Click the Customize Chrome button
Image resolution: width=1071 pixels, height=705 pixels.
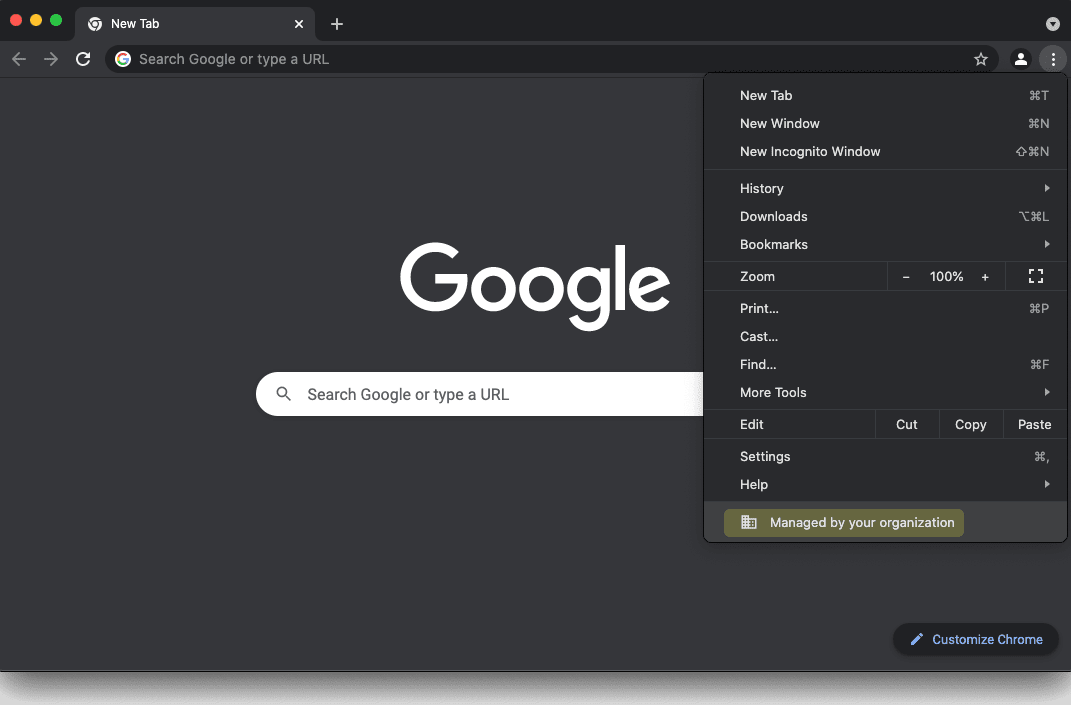pyautogui.click(x=976, y=639)
